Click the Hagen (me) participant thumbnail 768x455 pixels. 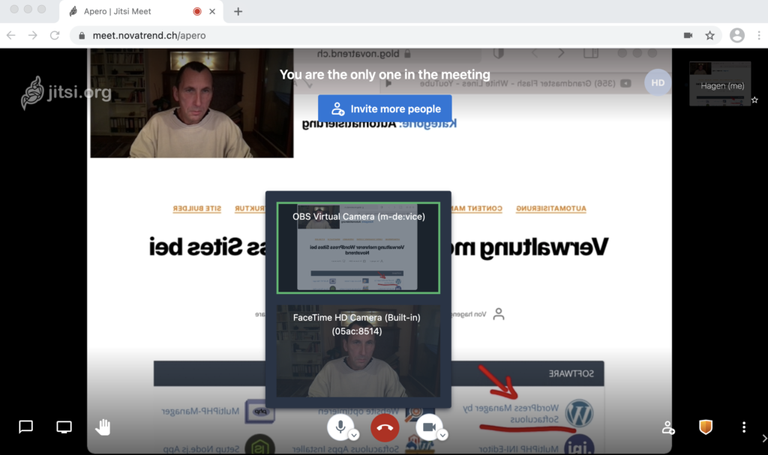coord(720,84)
